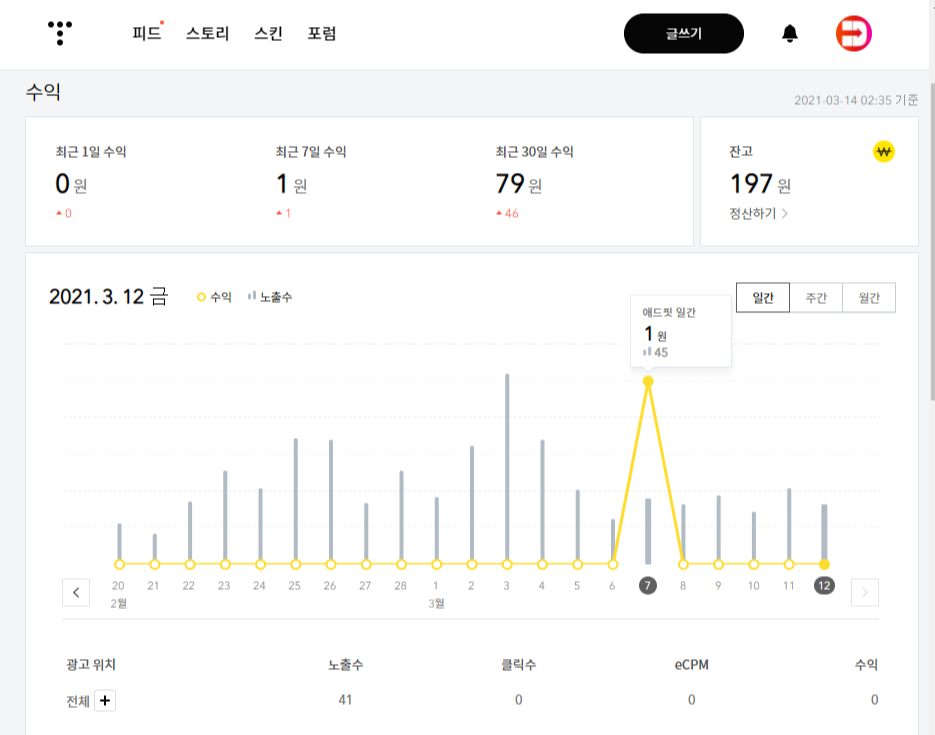Toggle the 수익 legend item
Screen dimensions: 935x735
[x=214, y=297]
